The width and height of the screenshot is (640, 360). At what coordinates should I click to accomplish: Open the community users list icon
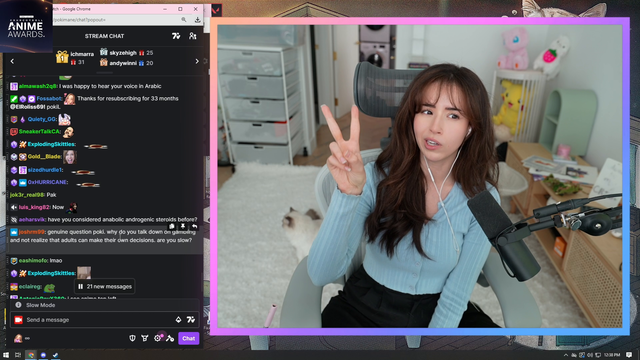(192, 36)
